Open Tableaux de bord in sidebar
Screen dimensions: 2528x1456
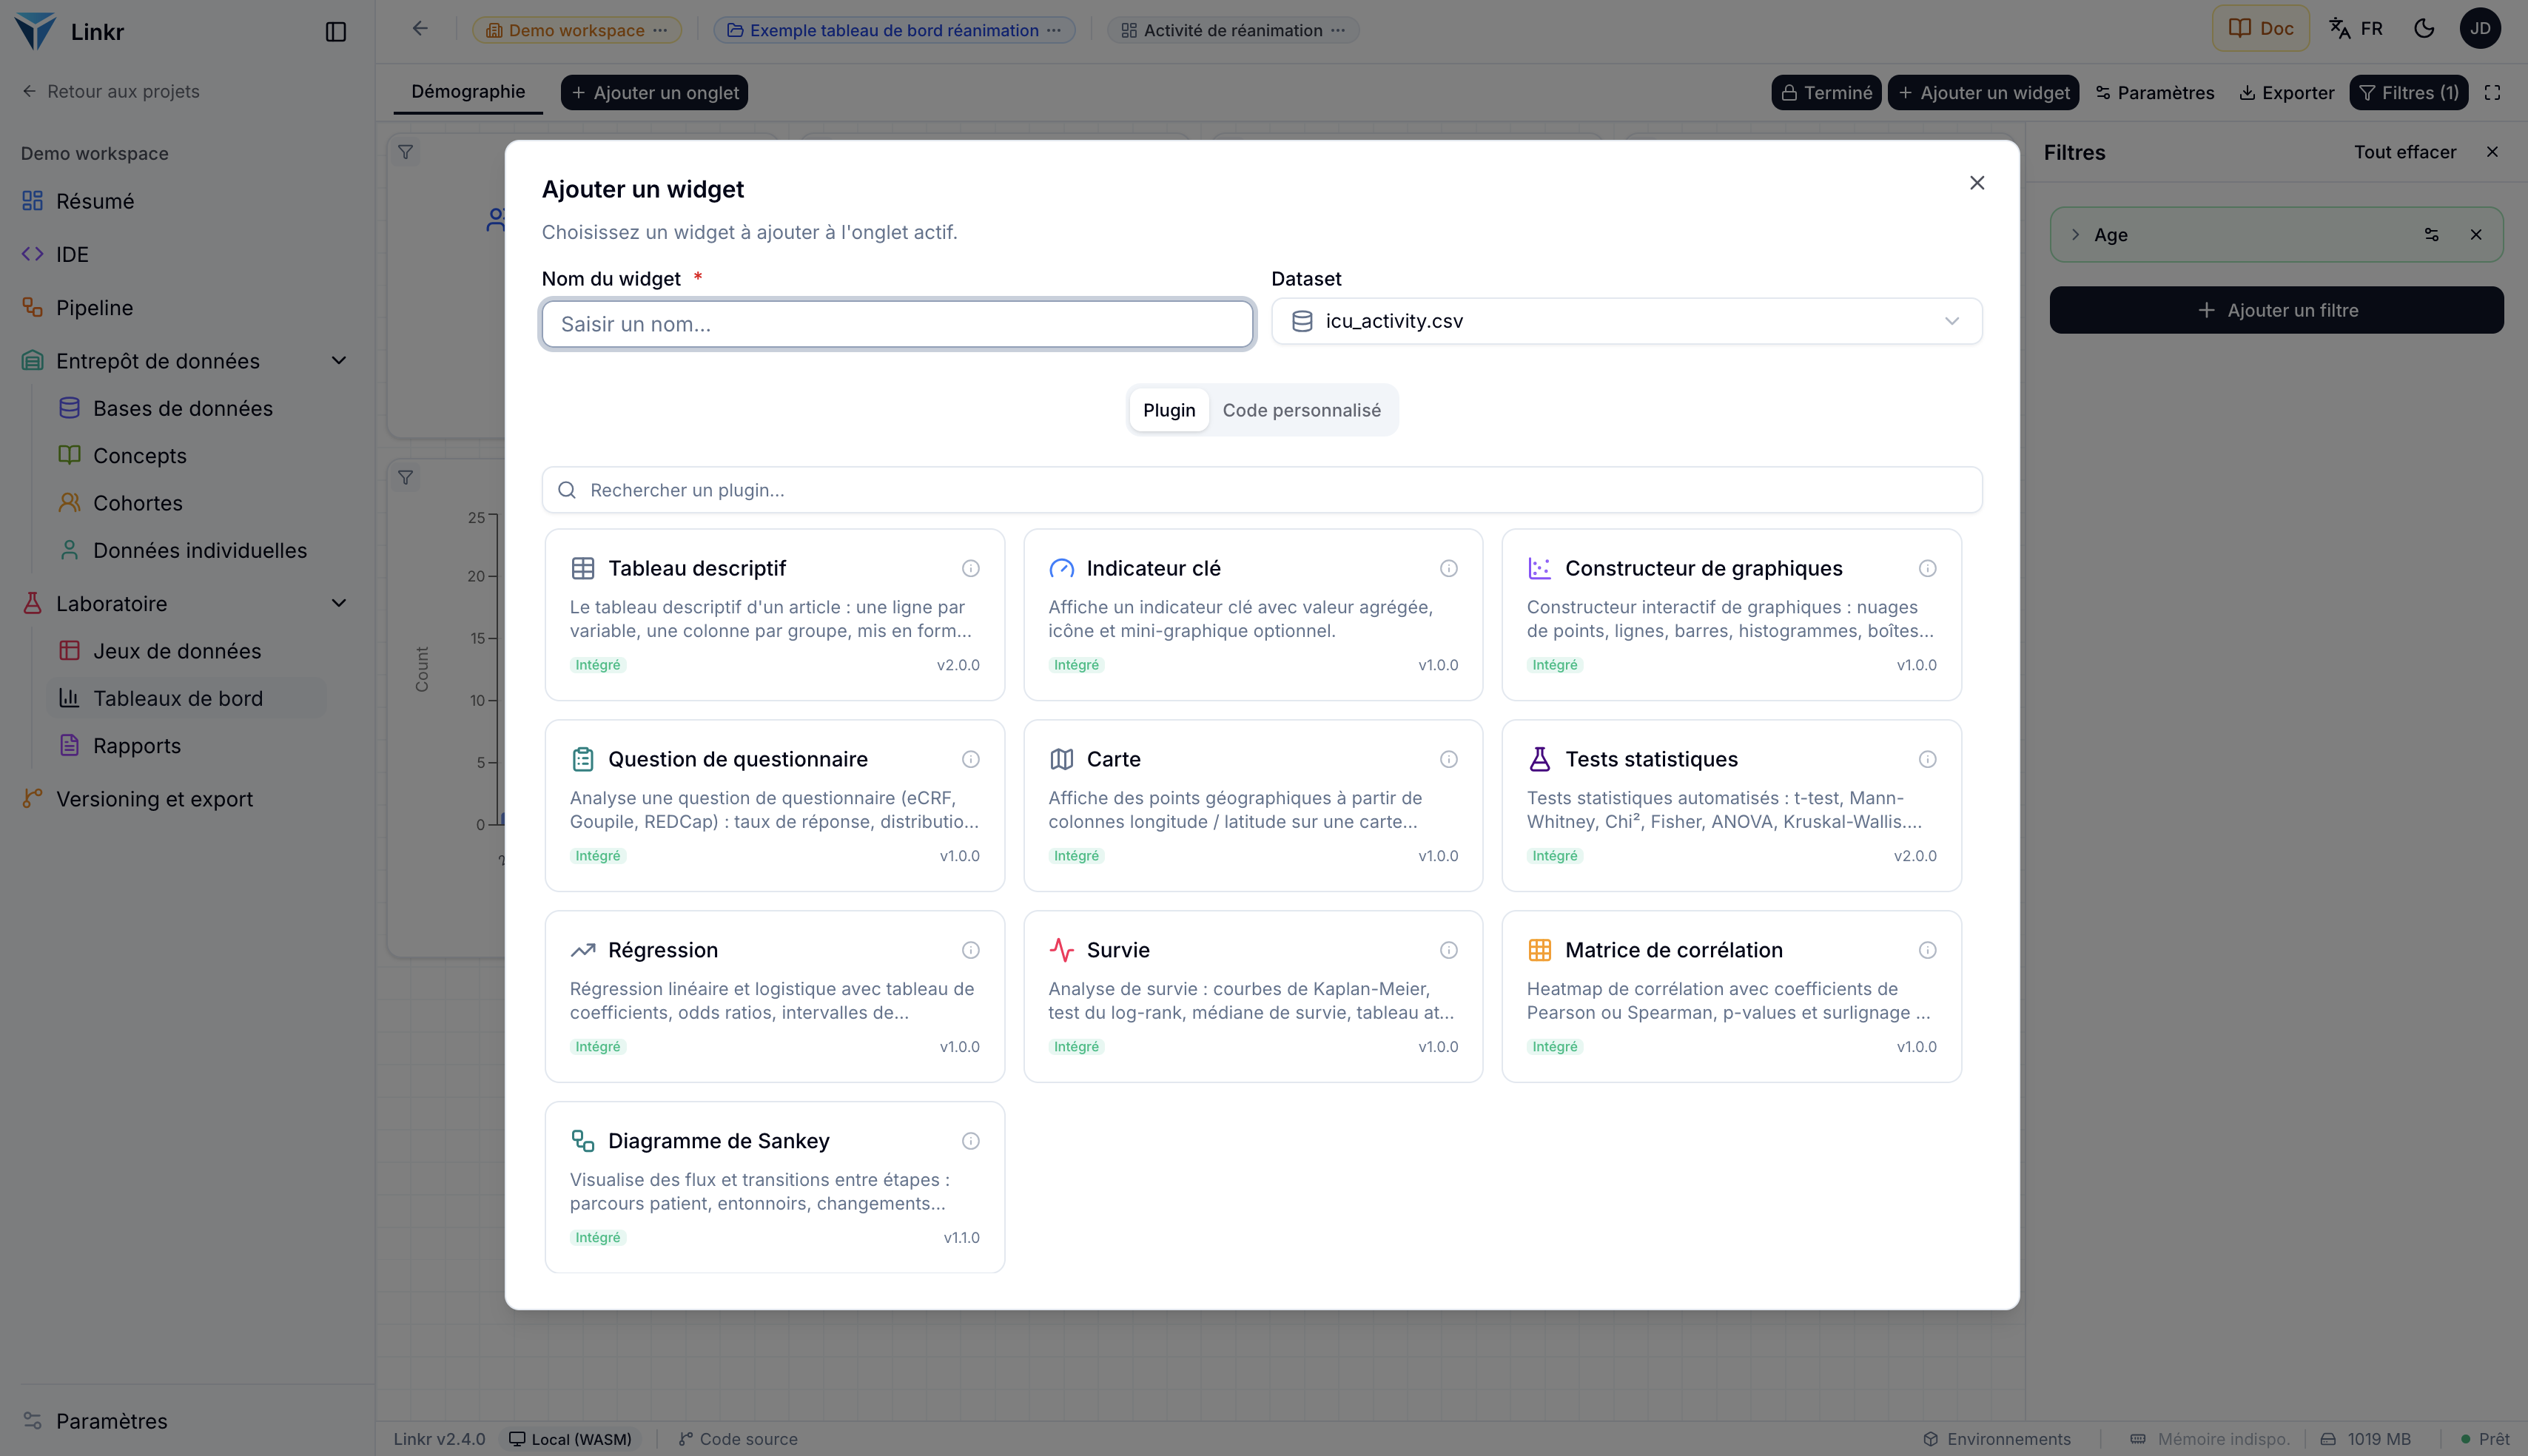coord(178,698)
